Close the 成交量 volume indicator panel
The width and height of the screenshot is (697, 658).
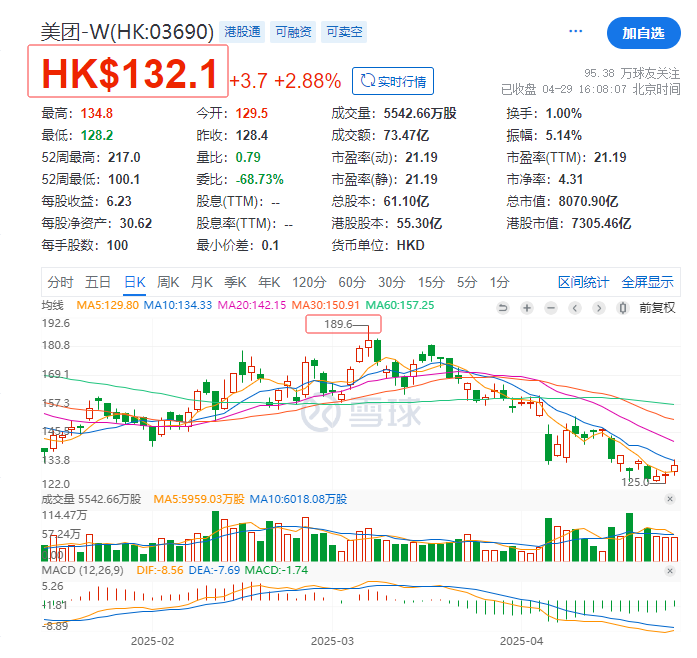point(670,499)
